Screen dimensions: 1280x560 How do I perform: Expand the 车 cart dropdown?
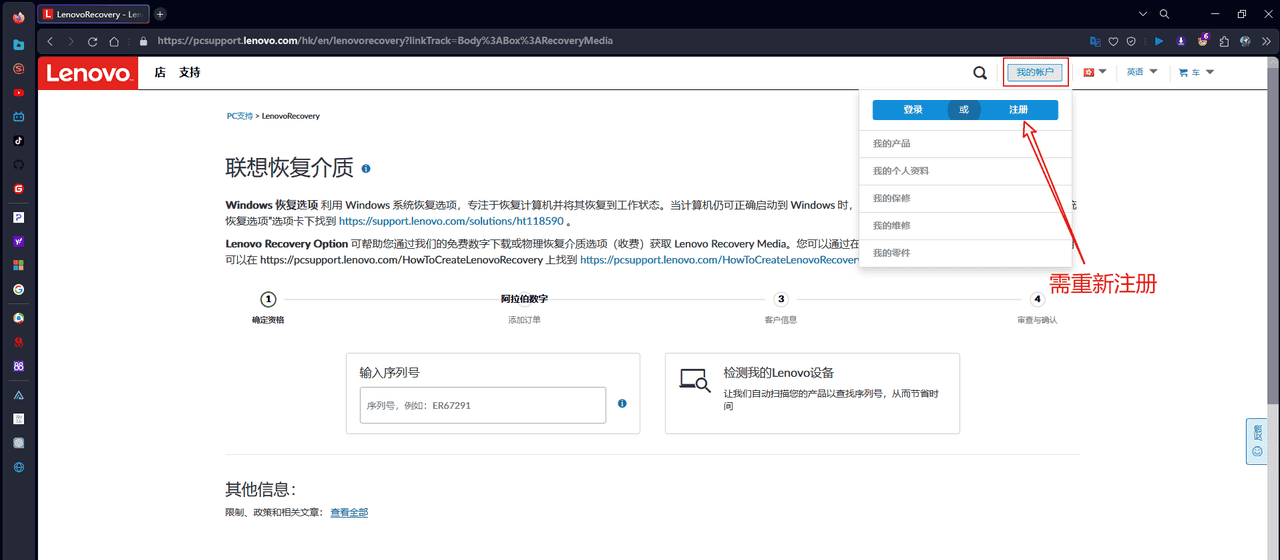1196,72
